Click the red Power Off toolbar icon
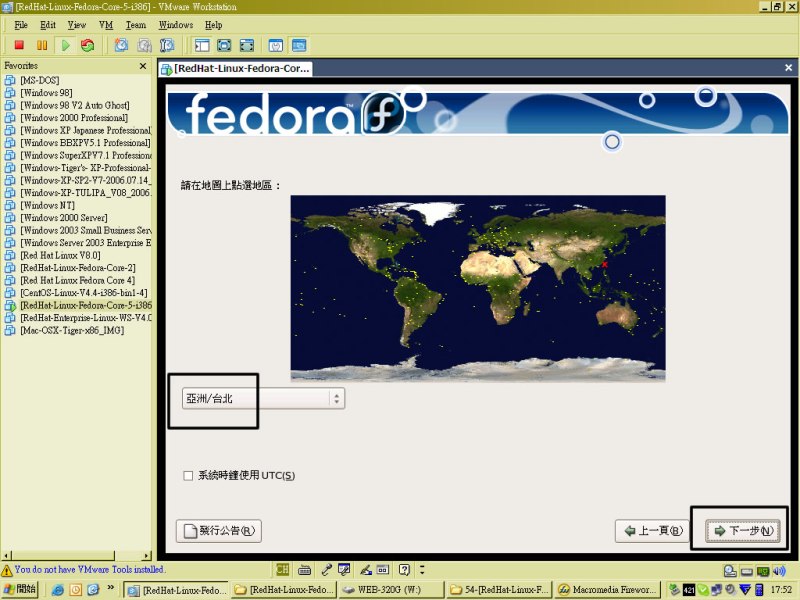 click(19, 45)
